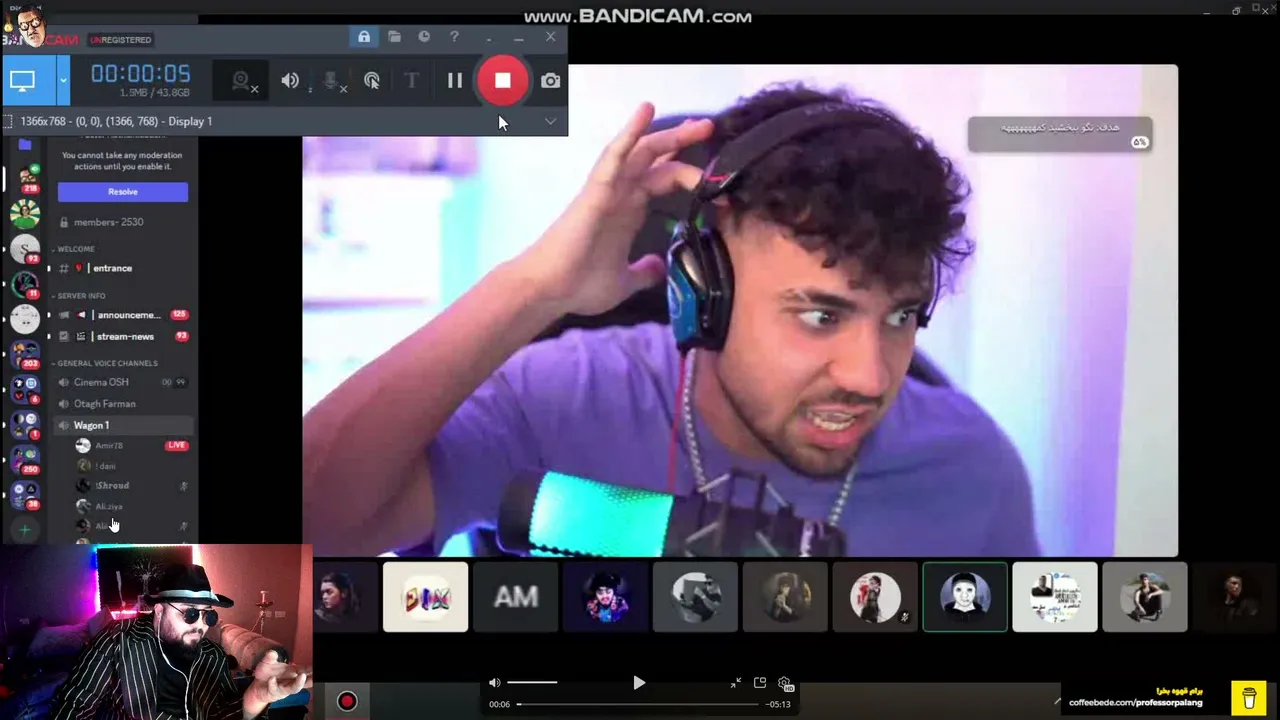
Task: Open video quality settings gear
Action: coord(786,684)
